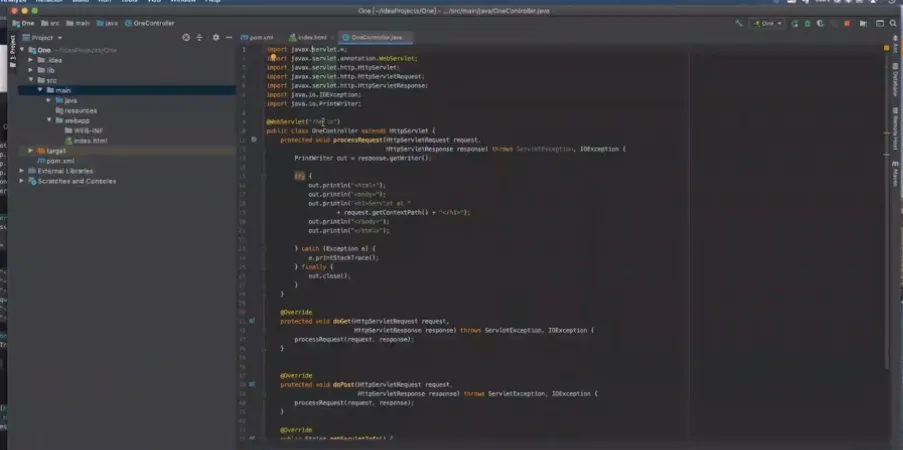The image size is (903, 450).
Task: Open the One run configuration dropdown
Action: pos(767,24)
